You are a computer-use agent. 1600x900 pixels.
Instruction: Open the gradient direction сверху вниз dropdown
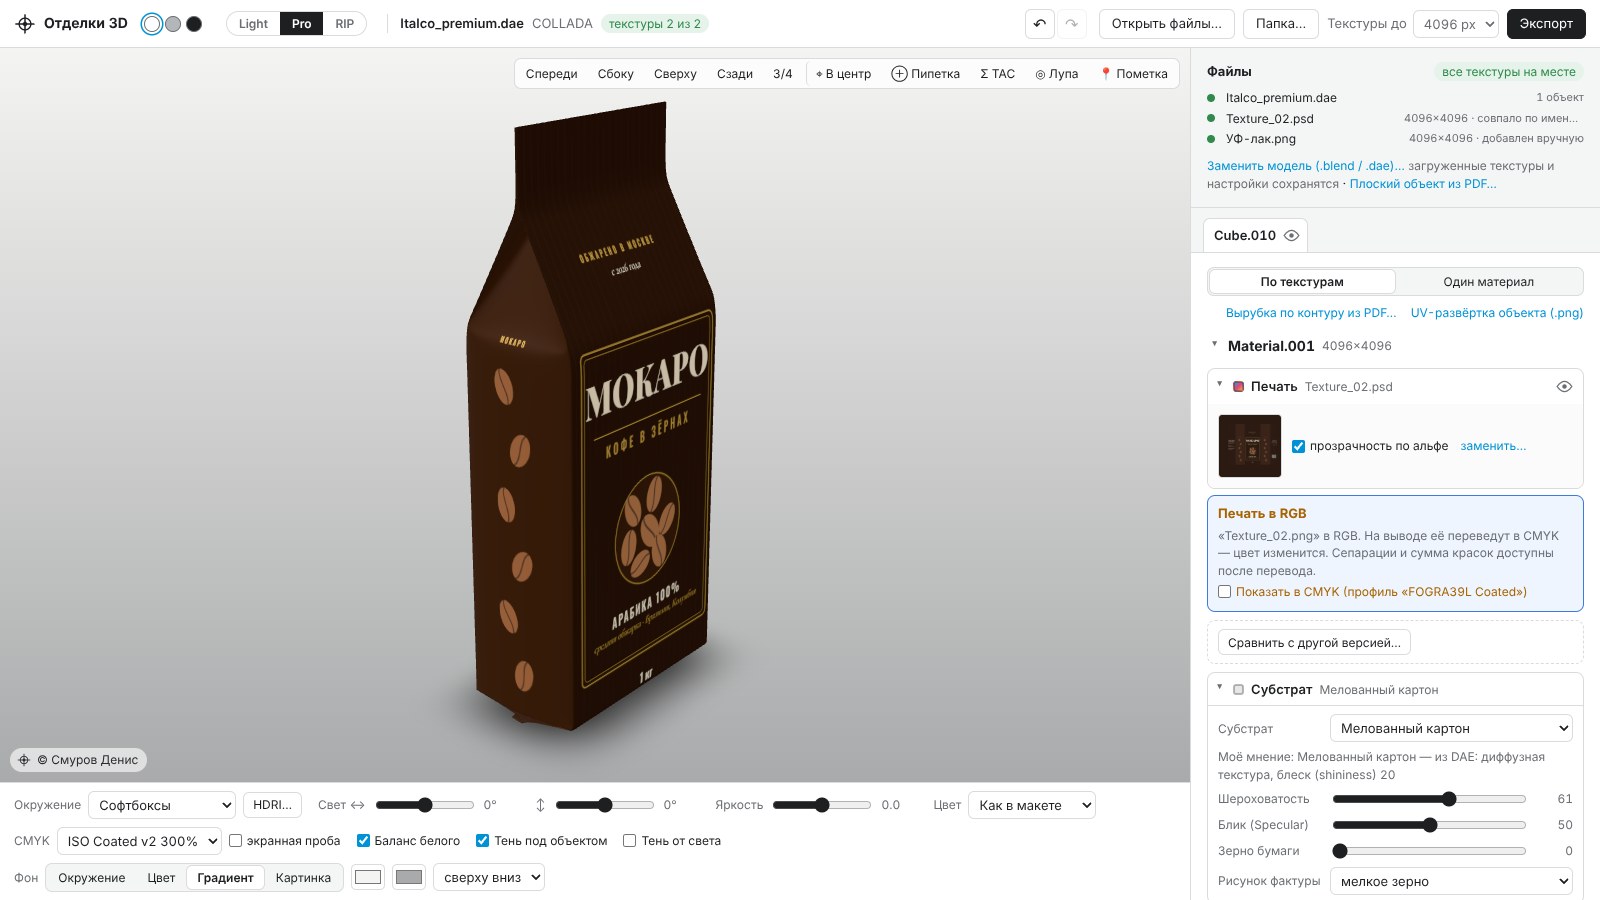click(x=489, y=877)
